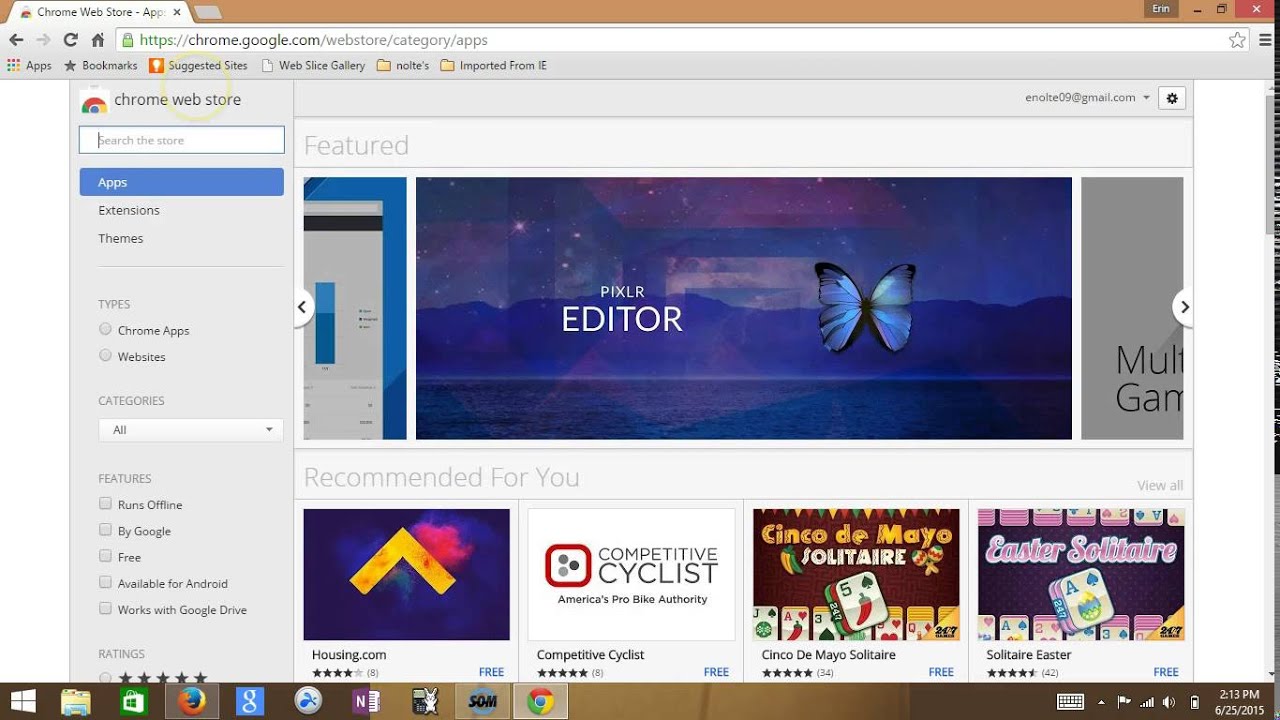Check the By Google filter
1280x720 pixels.
105,530
